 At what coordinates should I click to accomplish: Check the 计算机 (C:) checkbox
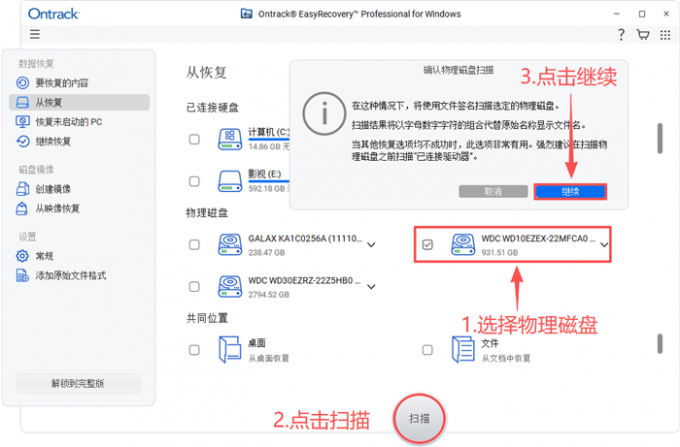(194, 140)
